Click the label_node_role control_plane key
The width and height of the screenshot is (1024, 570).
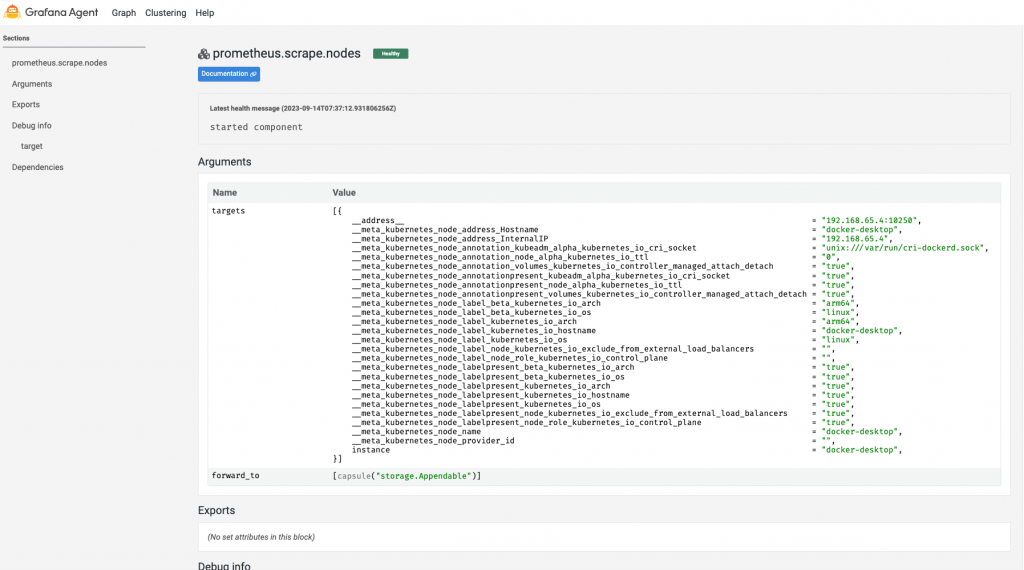point(510,358)
